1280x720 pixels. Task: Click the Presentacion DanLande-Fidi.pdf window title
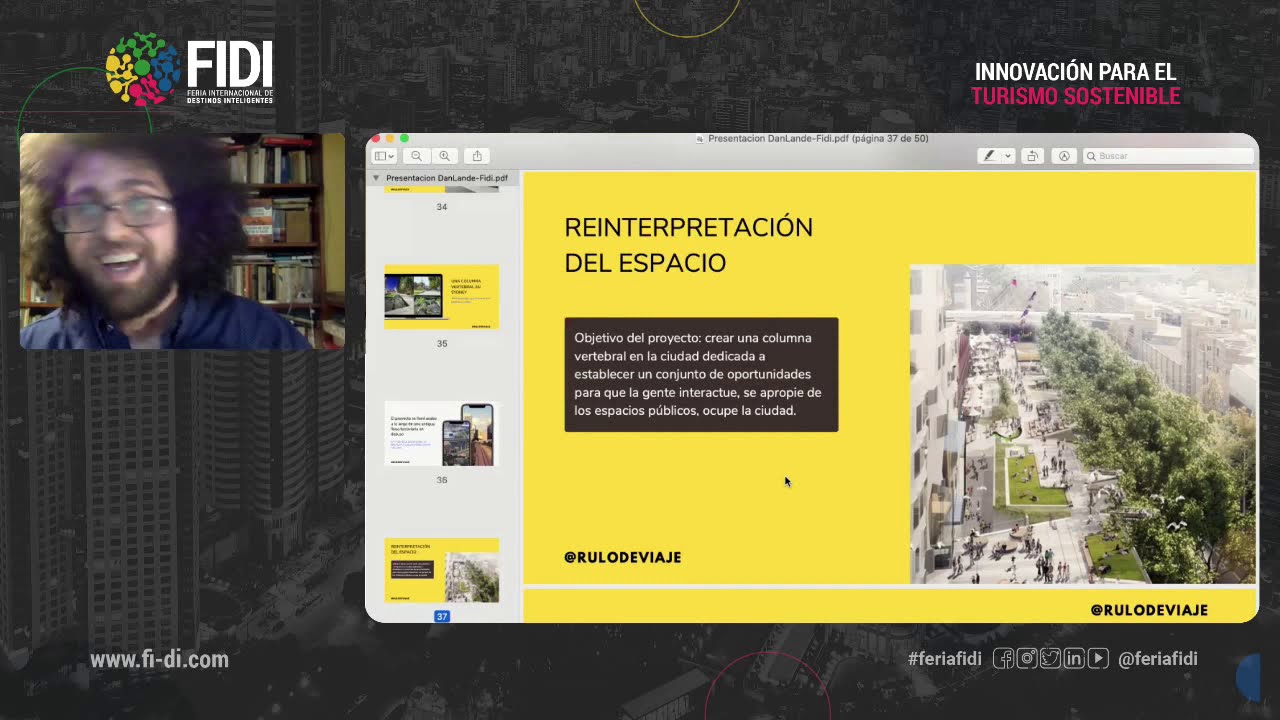818,139
